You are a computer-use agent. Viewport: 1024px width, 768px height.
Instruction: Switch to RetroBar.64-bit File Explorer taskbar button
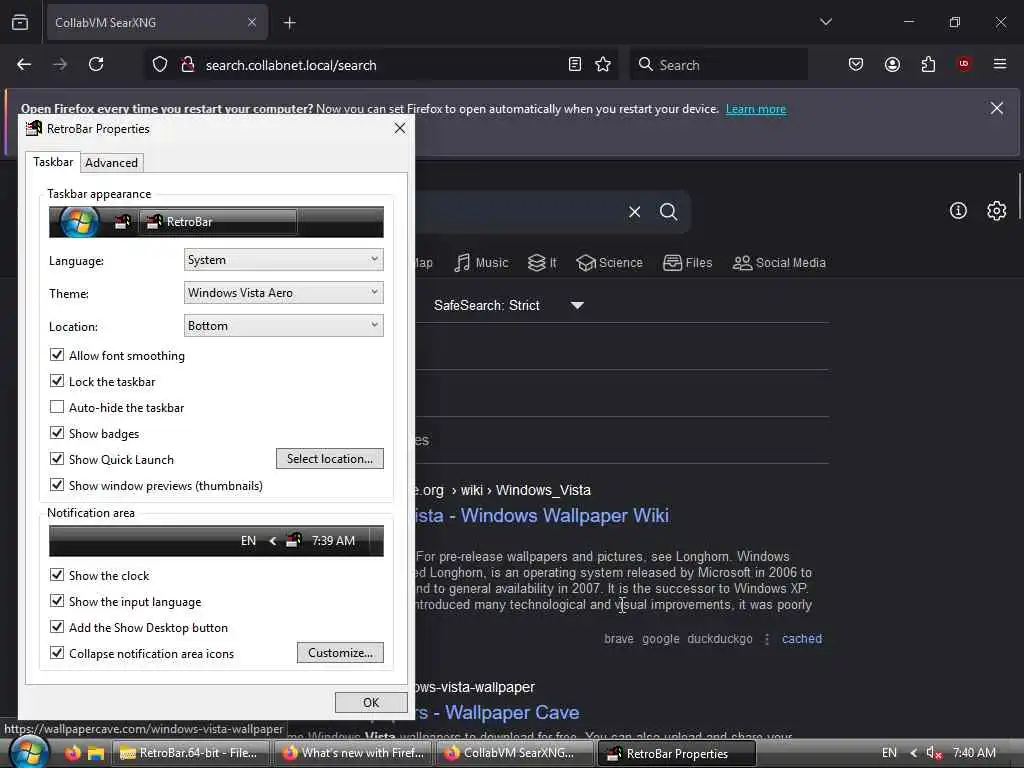189,753
